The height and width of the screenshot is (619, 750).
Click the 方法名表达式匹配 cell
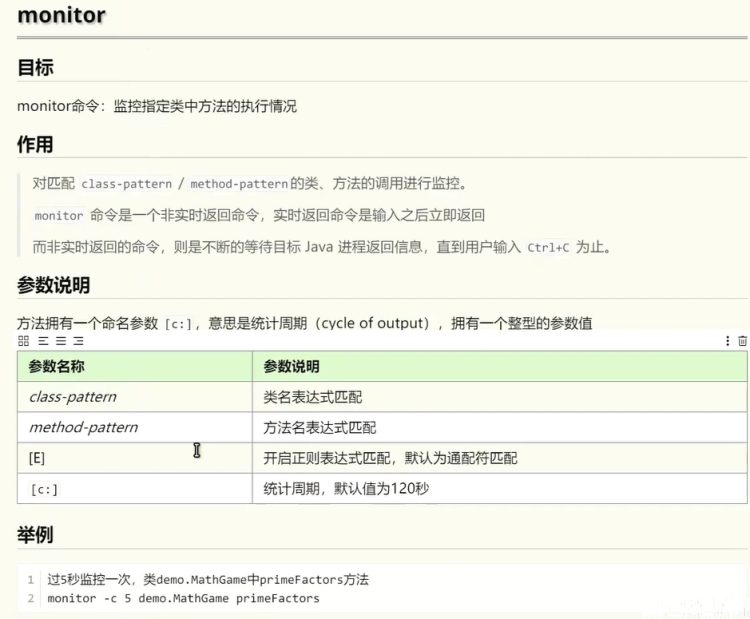499,427
